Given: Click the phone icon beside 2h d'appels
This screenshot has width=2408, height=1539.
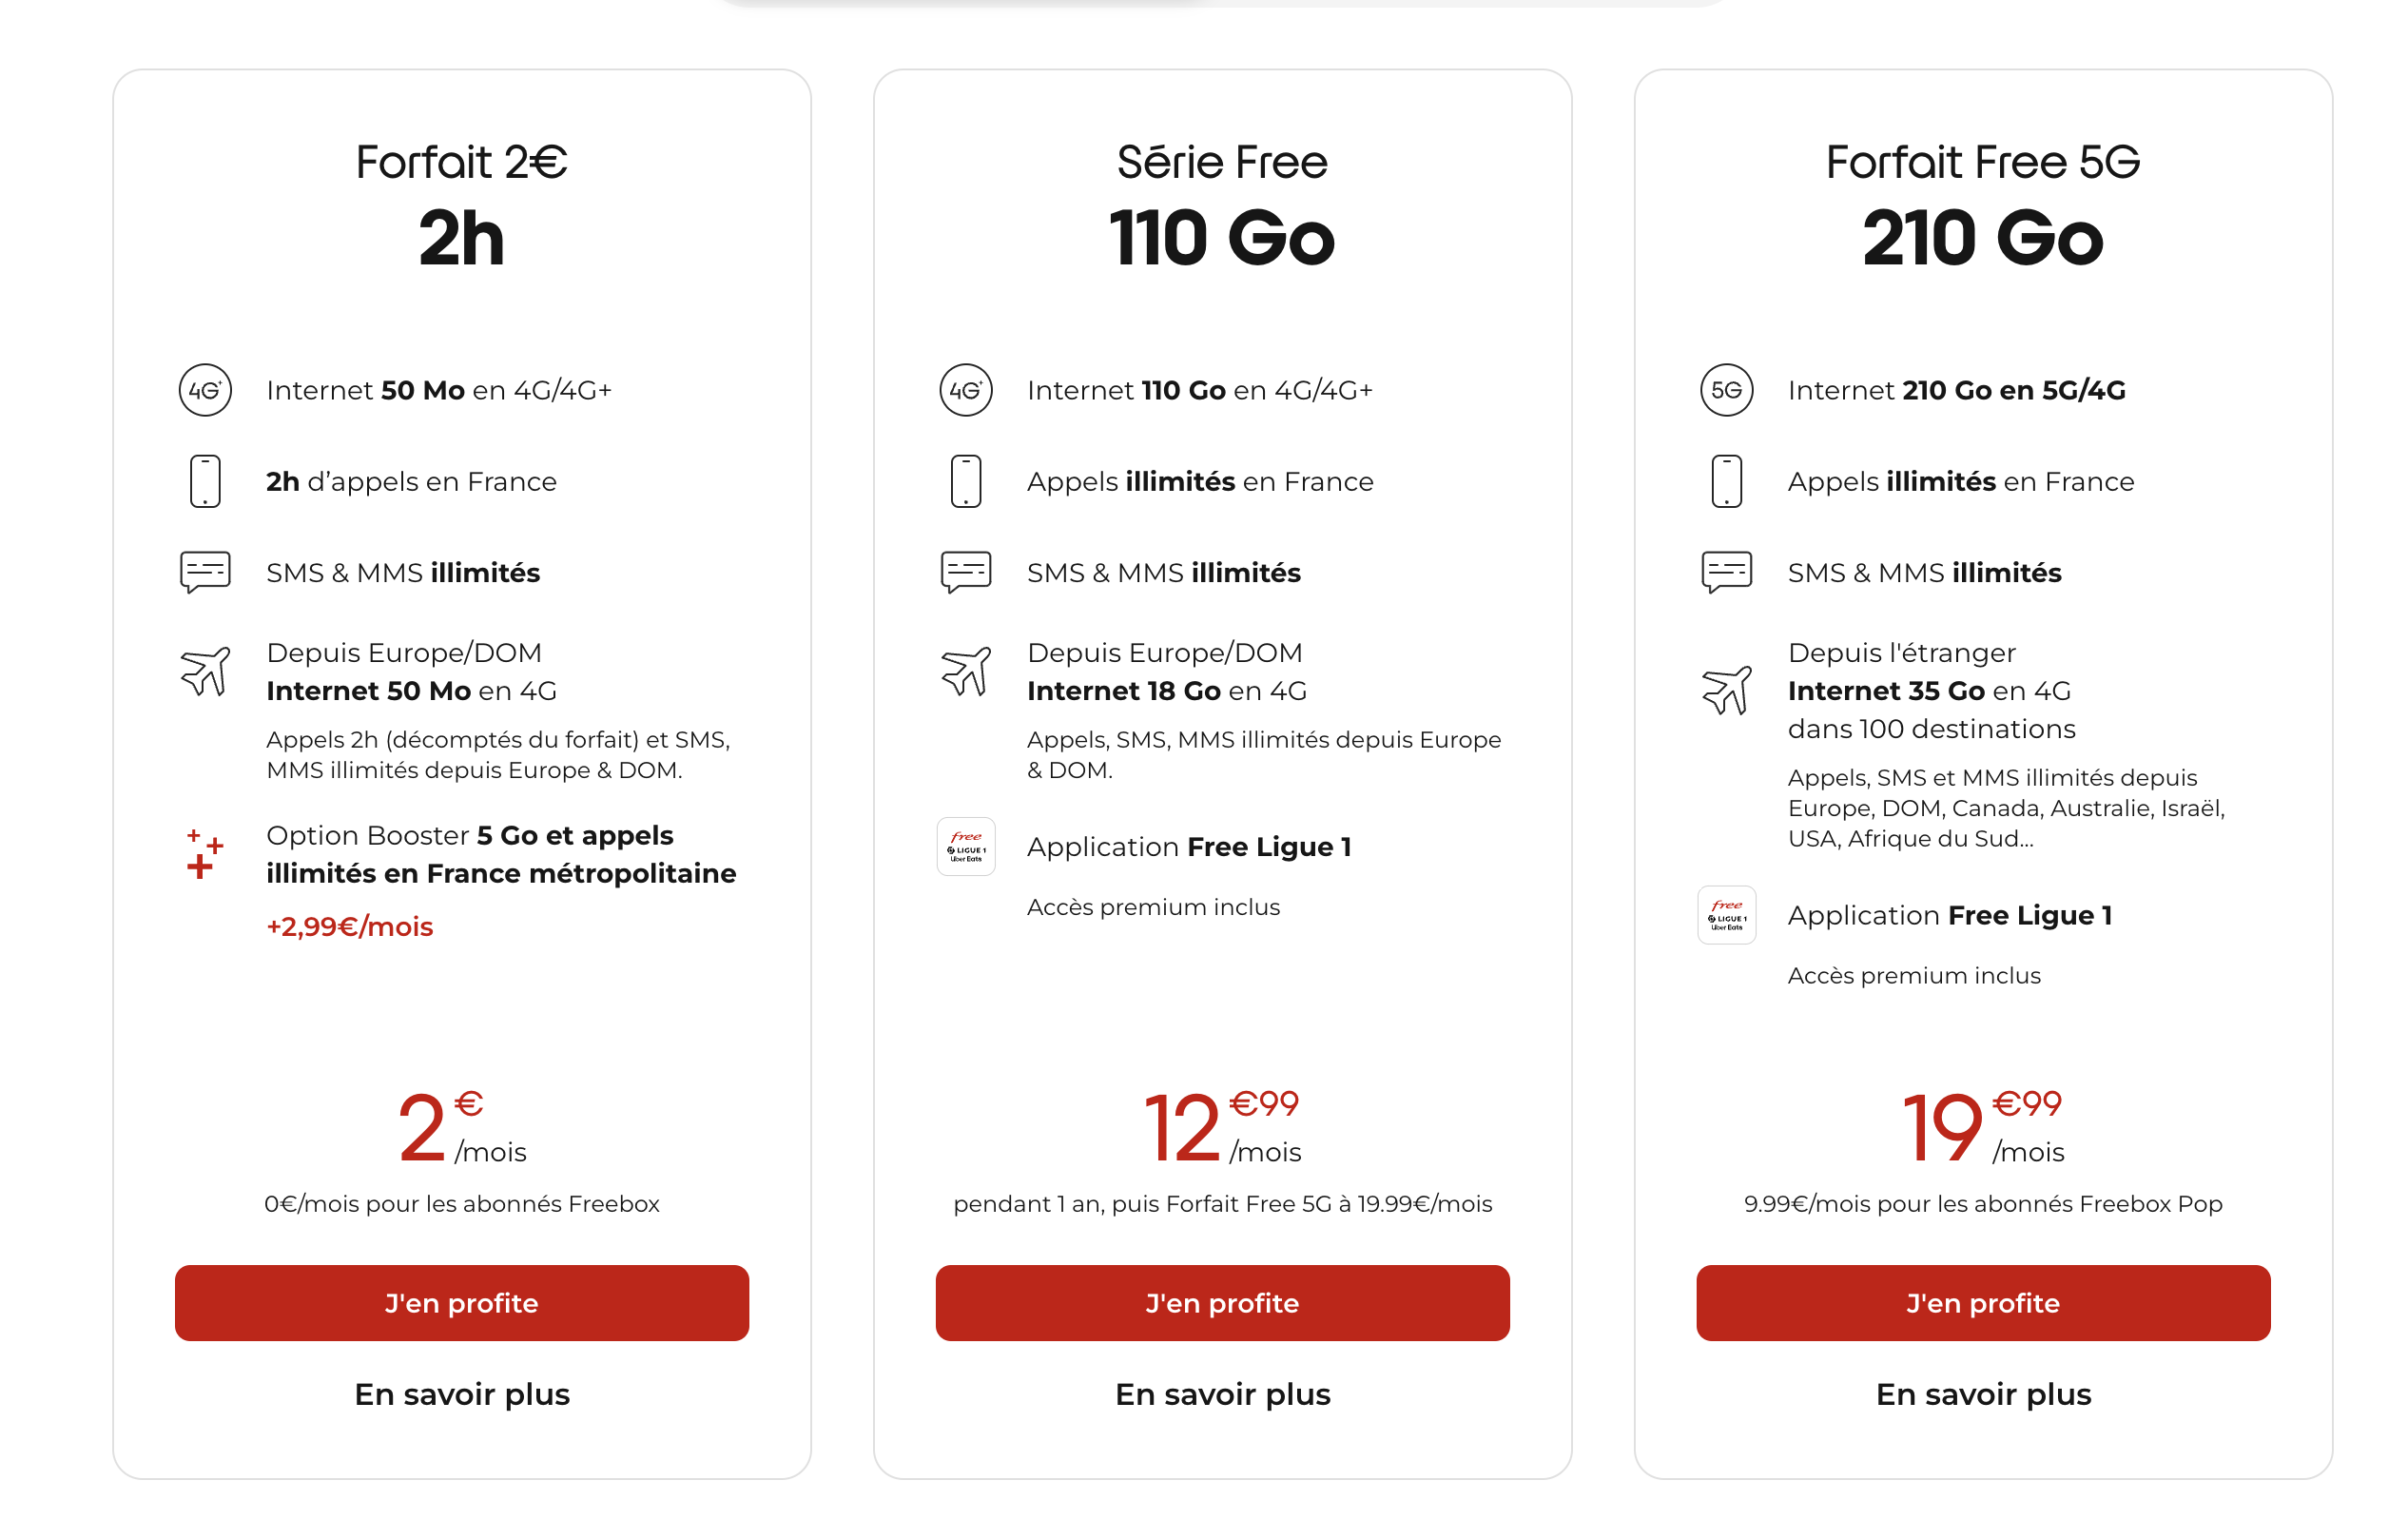Looking at the screenshot, I should tap(205, 481).
